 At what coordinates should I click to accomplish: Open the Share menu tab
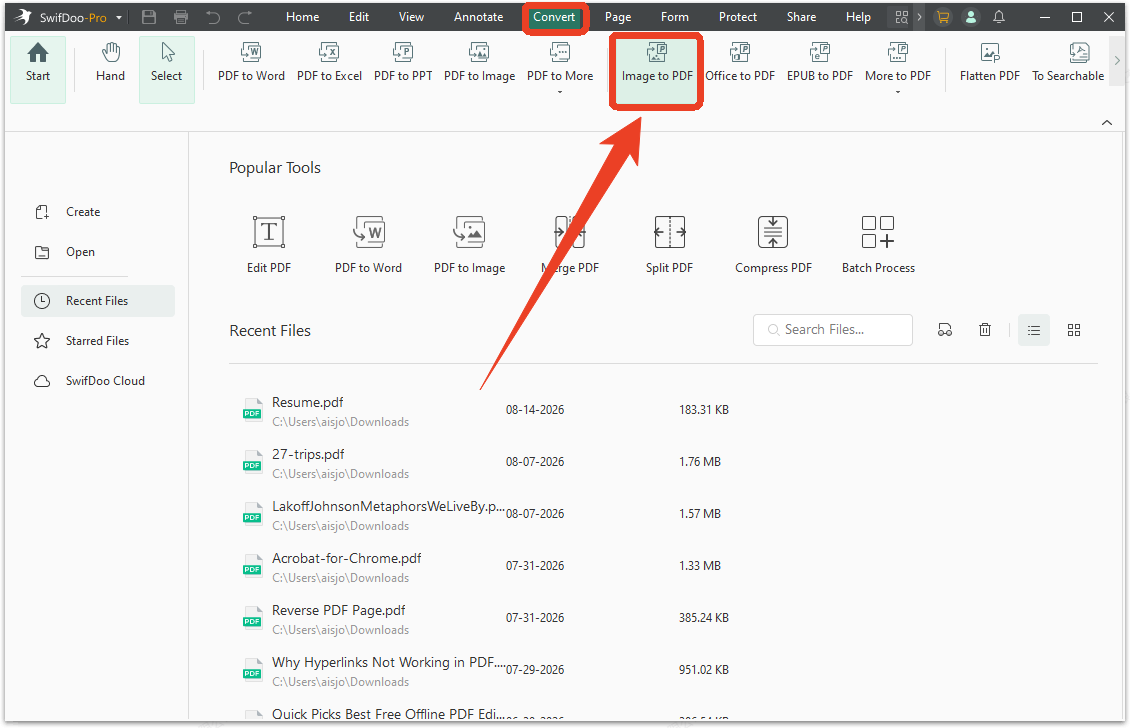click(801, 17)
